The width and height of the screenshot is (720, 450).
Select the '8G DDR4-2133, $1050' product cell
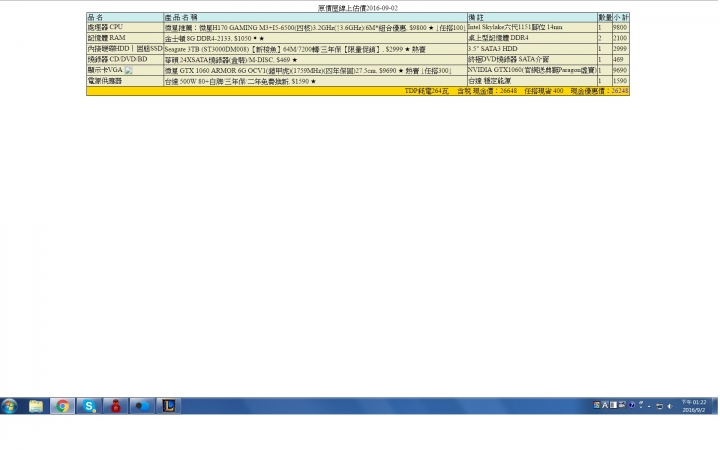pyautogui.click(x=315, y=38)
